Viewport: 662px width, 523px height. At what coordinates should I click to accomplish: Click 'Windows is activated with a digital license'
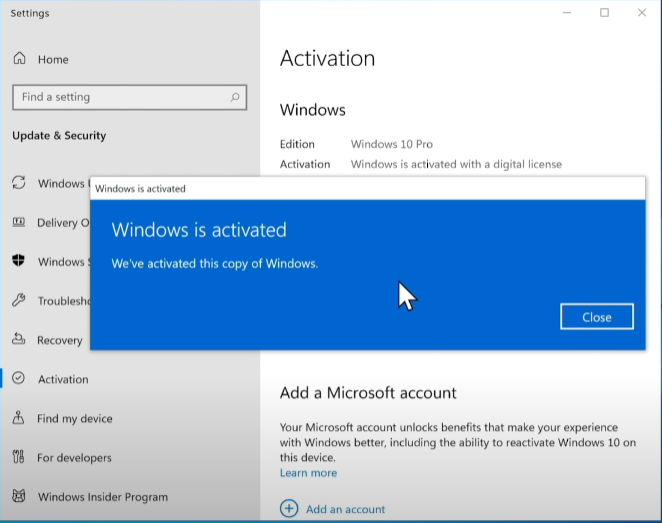(x=456, y=164)
